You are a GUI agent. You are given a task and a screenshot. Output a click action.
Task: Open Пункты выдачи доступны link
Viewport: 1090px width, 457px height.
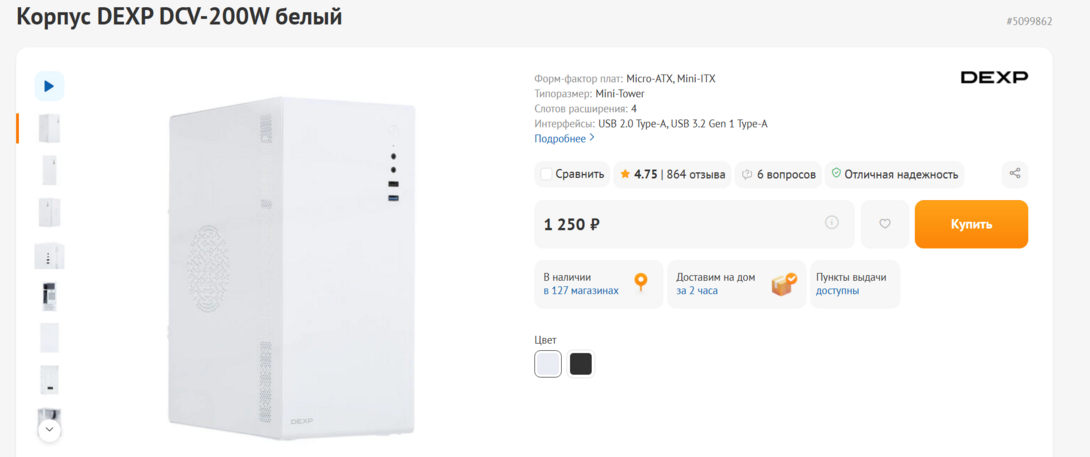point(837,291)
